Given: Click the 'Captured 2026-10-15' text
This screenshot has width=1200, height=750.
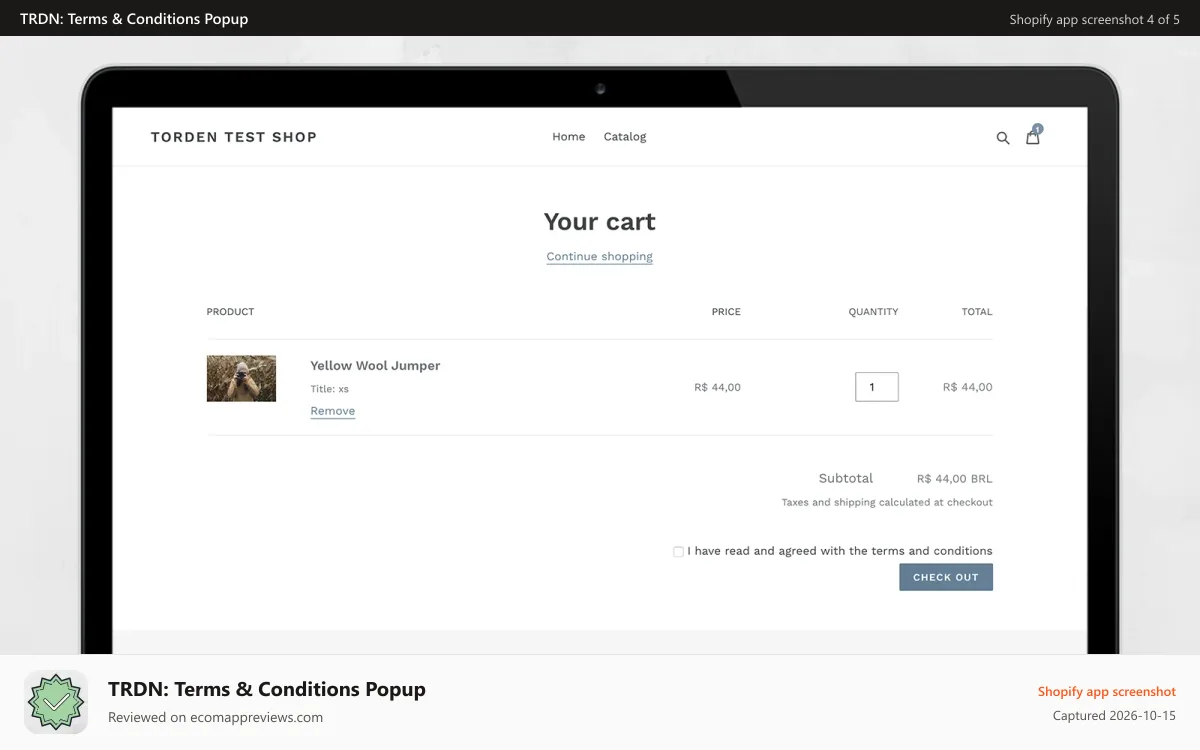Looking at the screenshot, I should (1114, 716).
